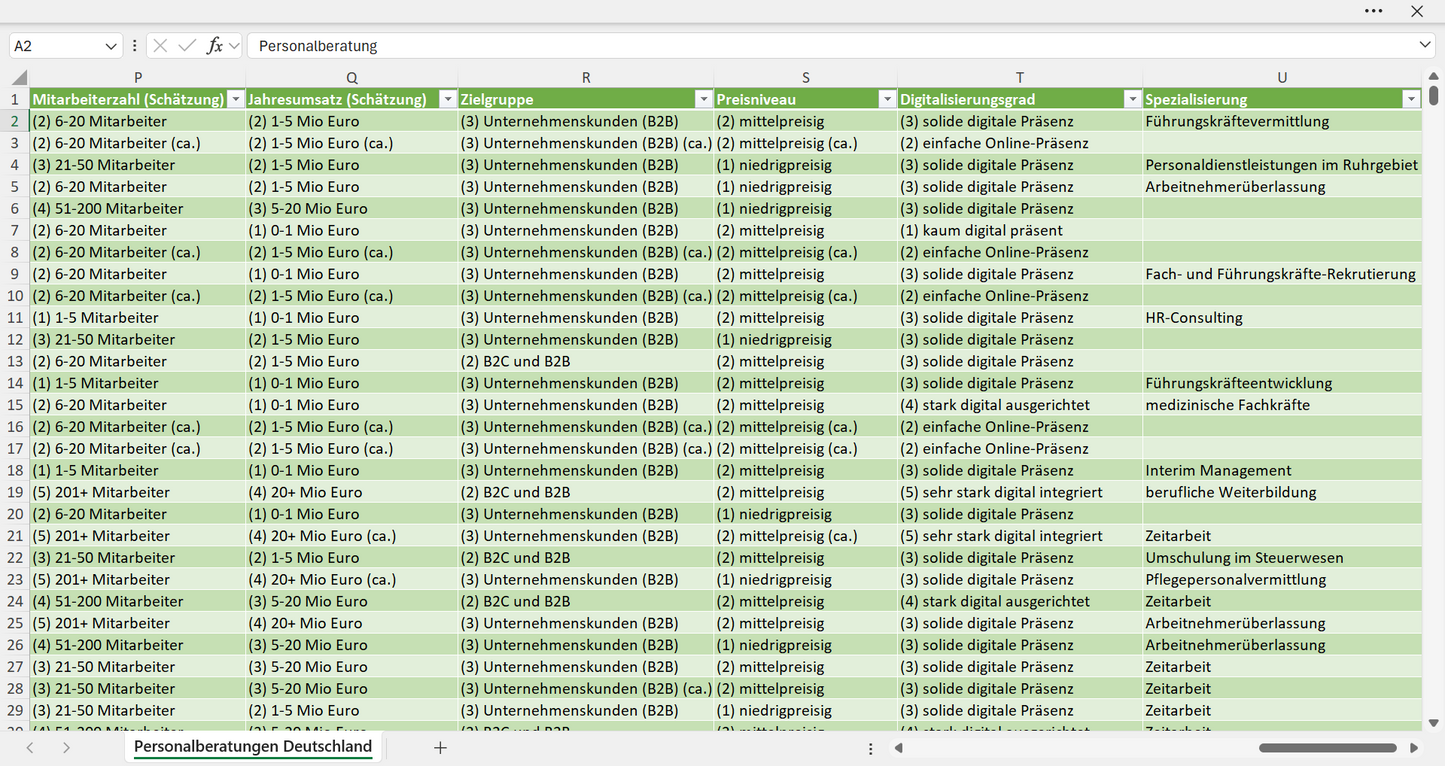Click the vertical scroll down arrow

pos(1434,722)
